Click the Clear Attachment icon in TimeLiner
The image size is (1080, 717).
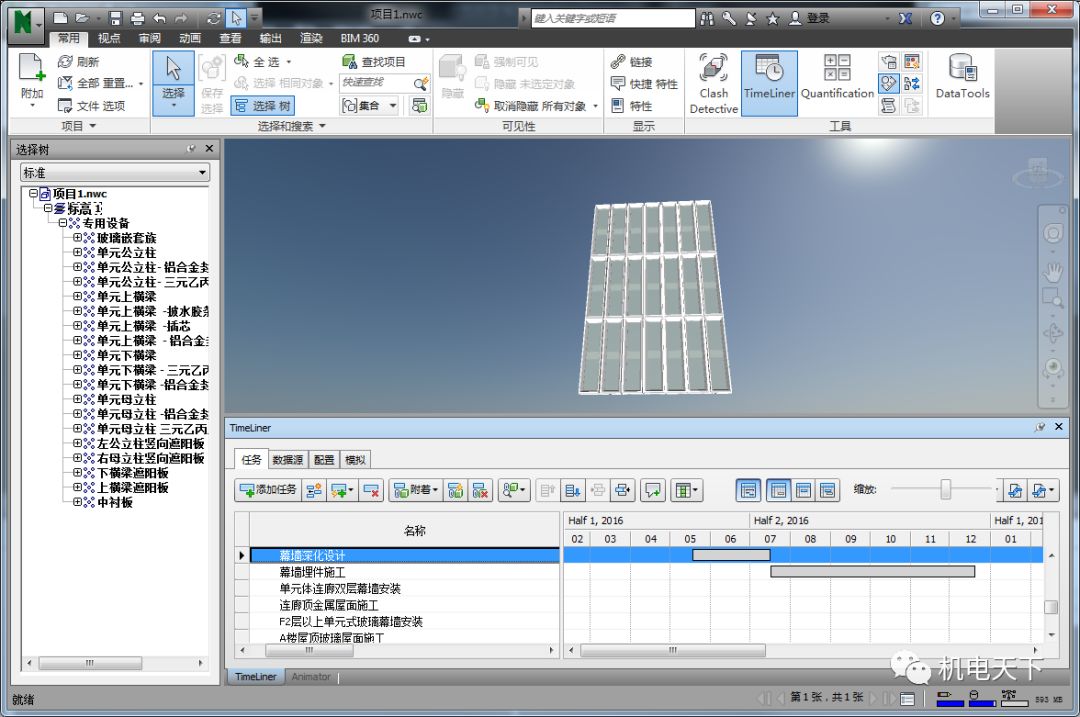click(480, 490)
